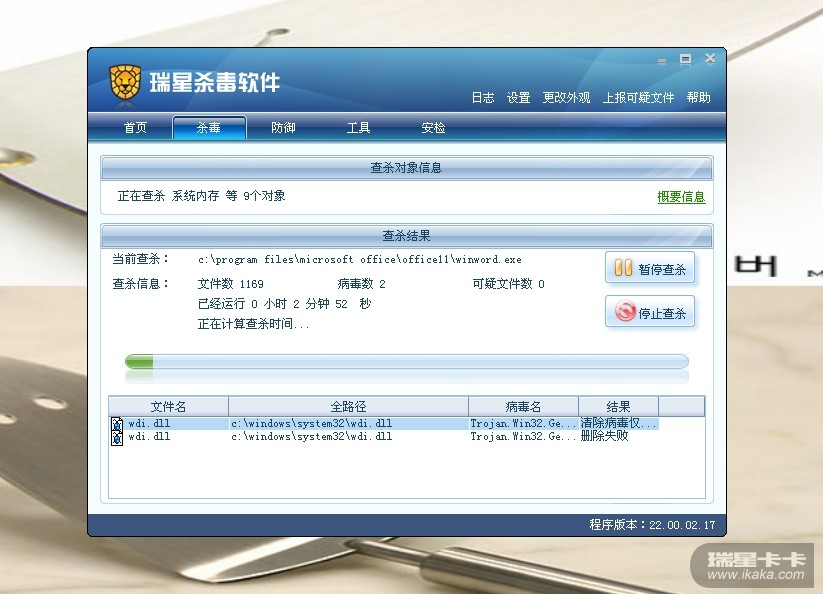The height and width of the screenshot is (594, 823).
Task: Click the 已经运行 elapsed time text
Action: (284, 304)
